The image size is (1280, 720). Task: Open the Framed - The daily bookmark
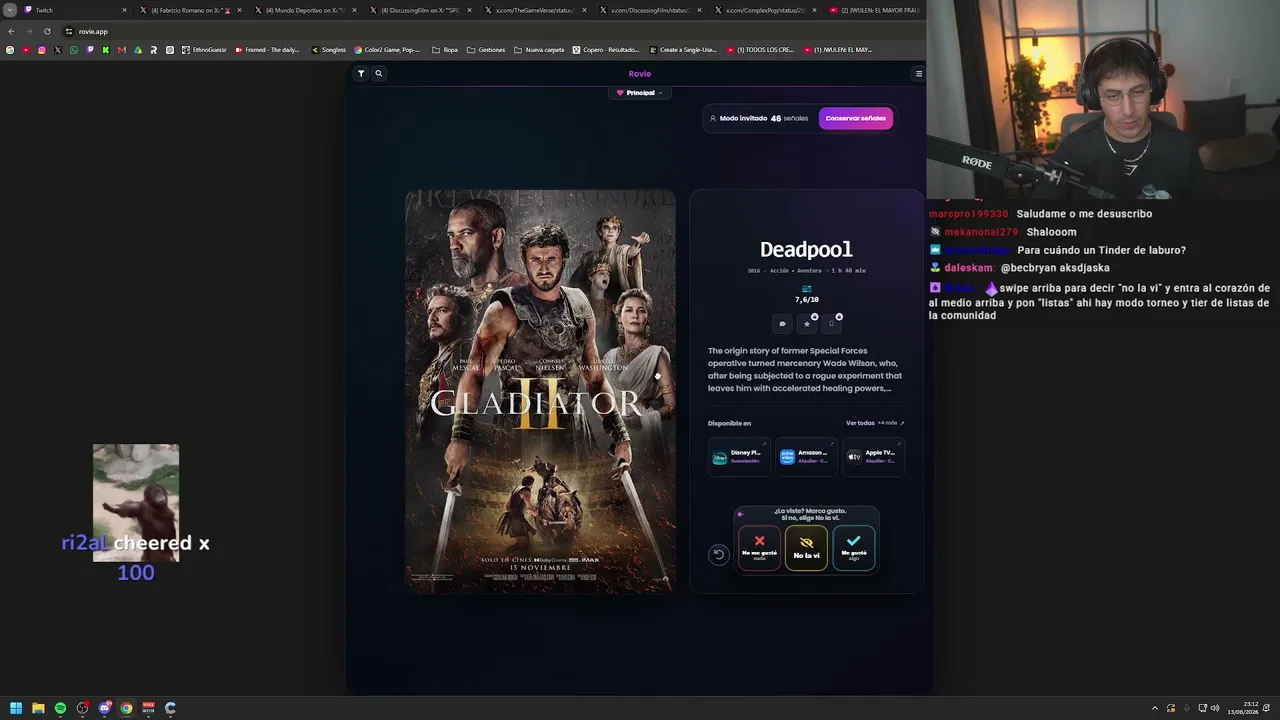267,50
